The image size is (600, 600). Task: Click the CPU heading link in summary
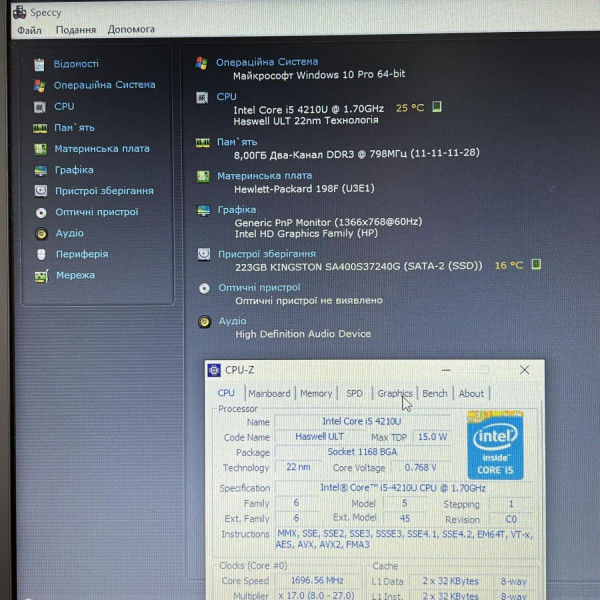(x=227, y=96)
